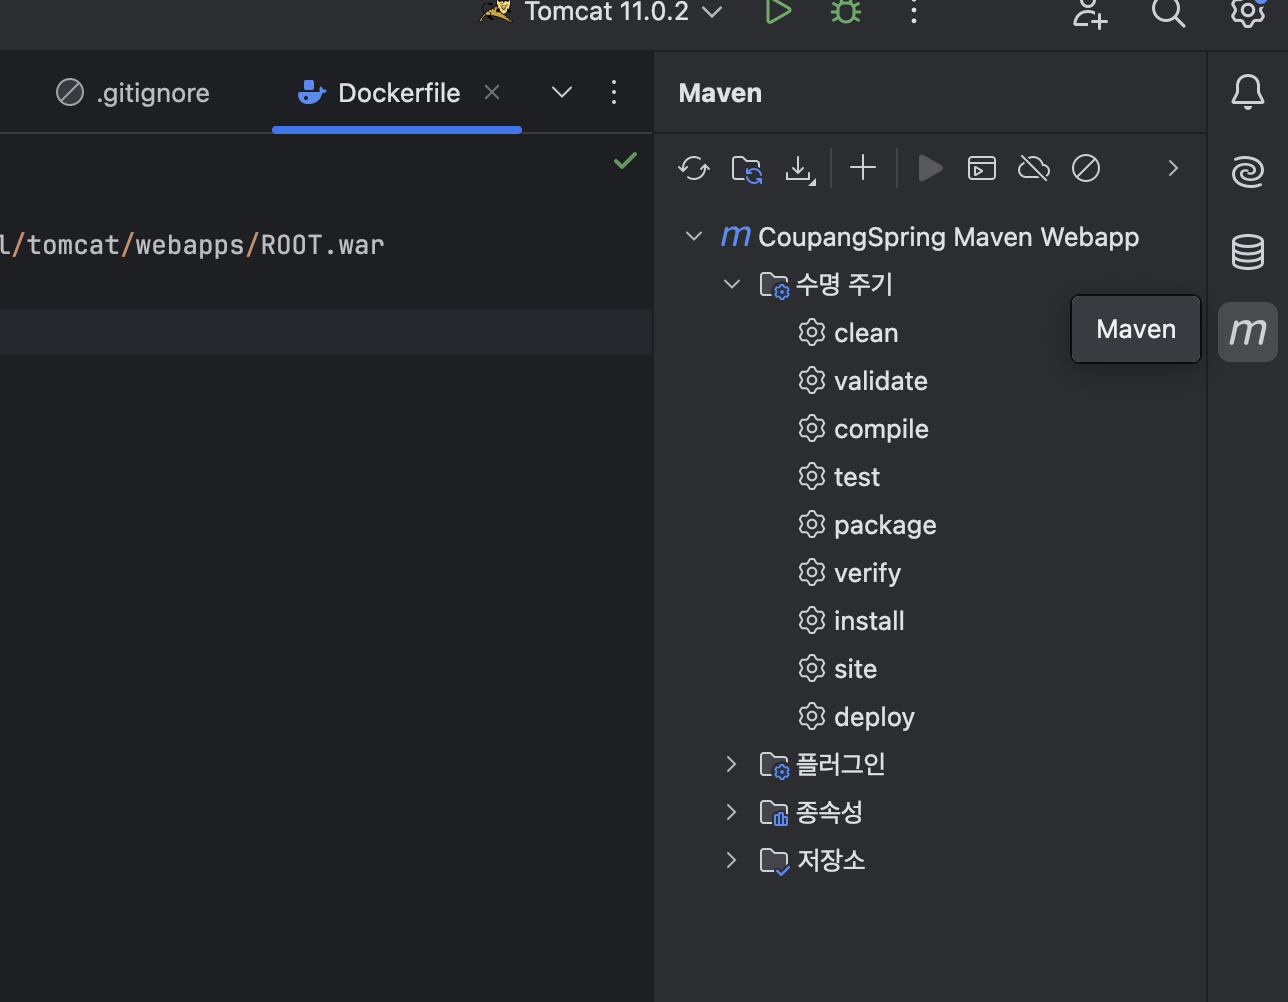
Task: Generate sources and update folders for Maven
Action: (746, 168)
